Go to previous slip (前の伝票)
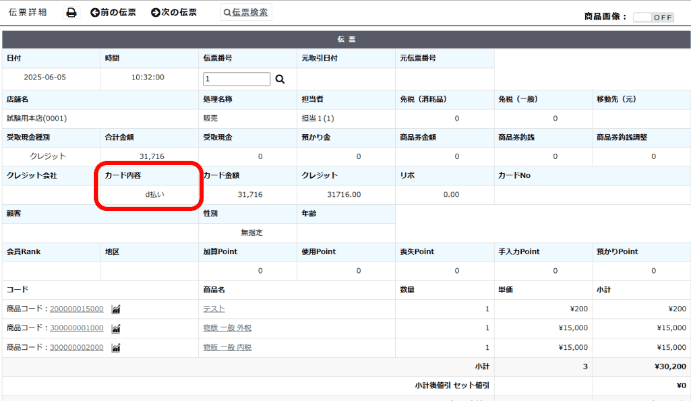The height and width of the screenshot is (401, 691). coord(113,13)
